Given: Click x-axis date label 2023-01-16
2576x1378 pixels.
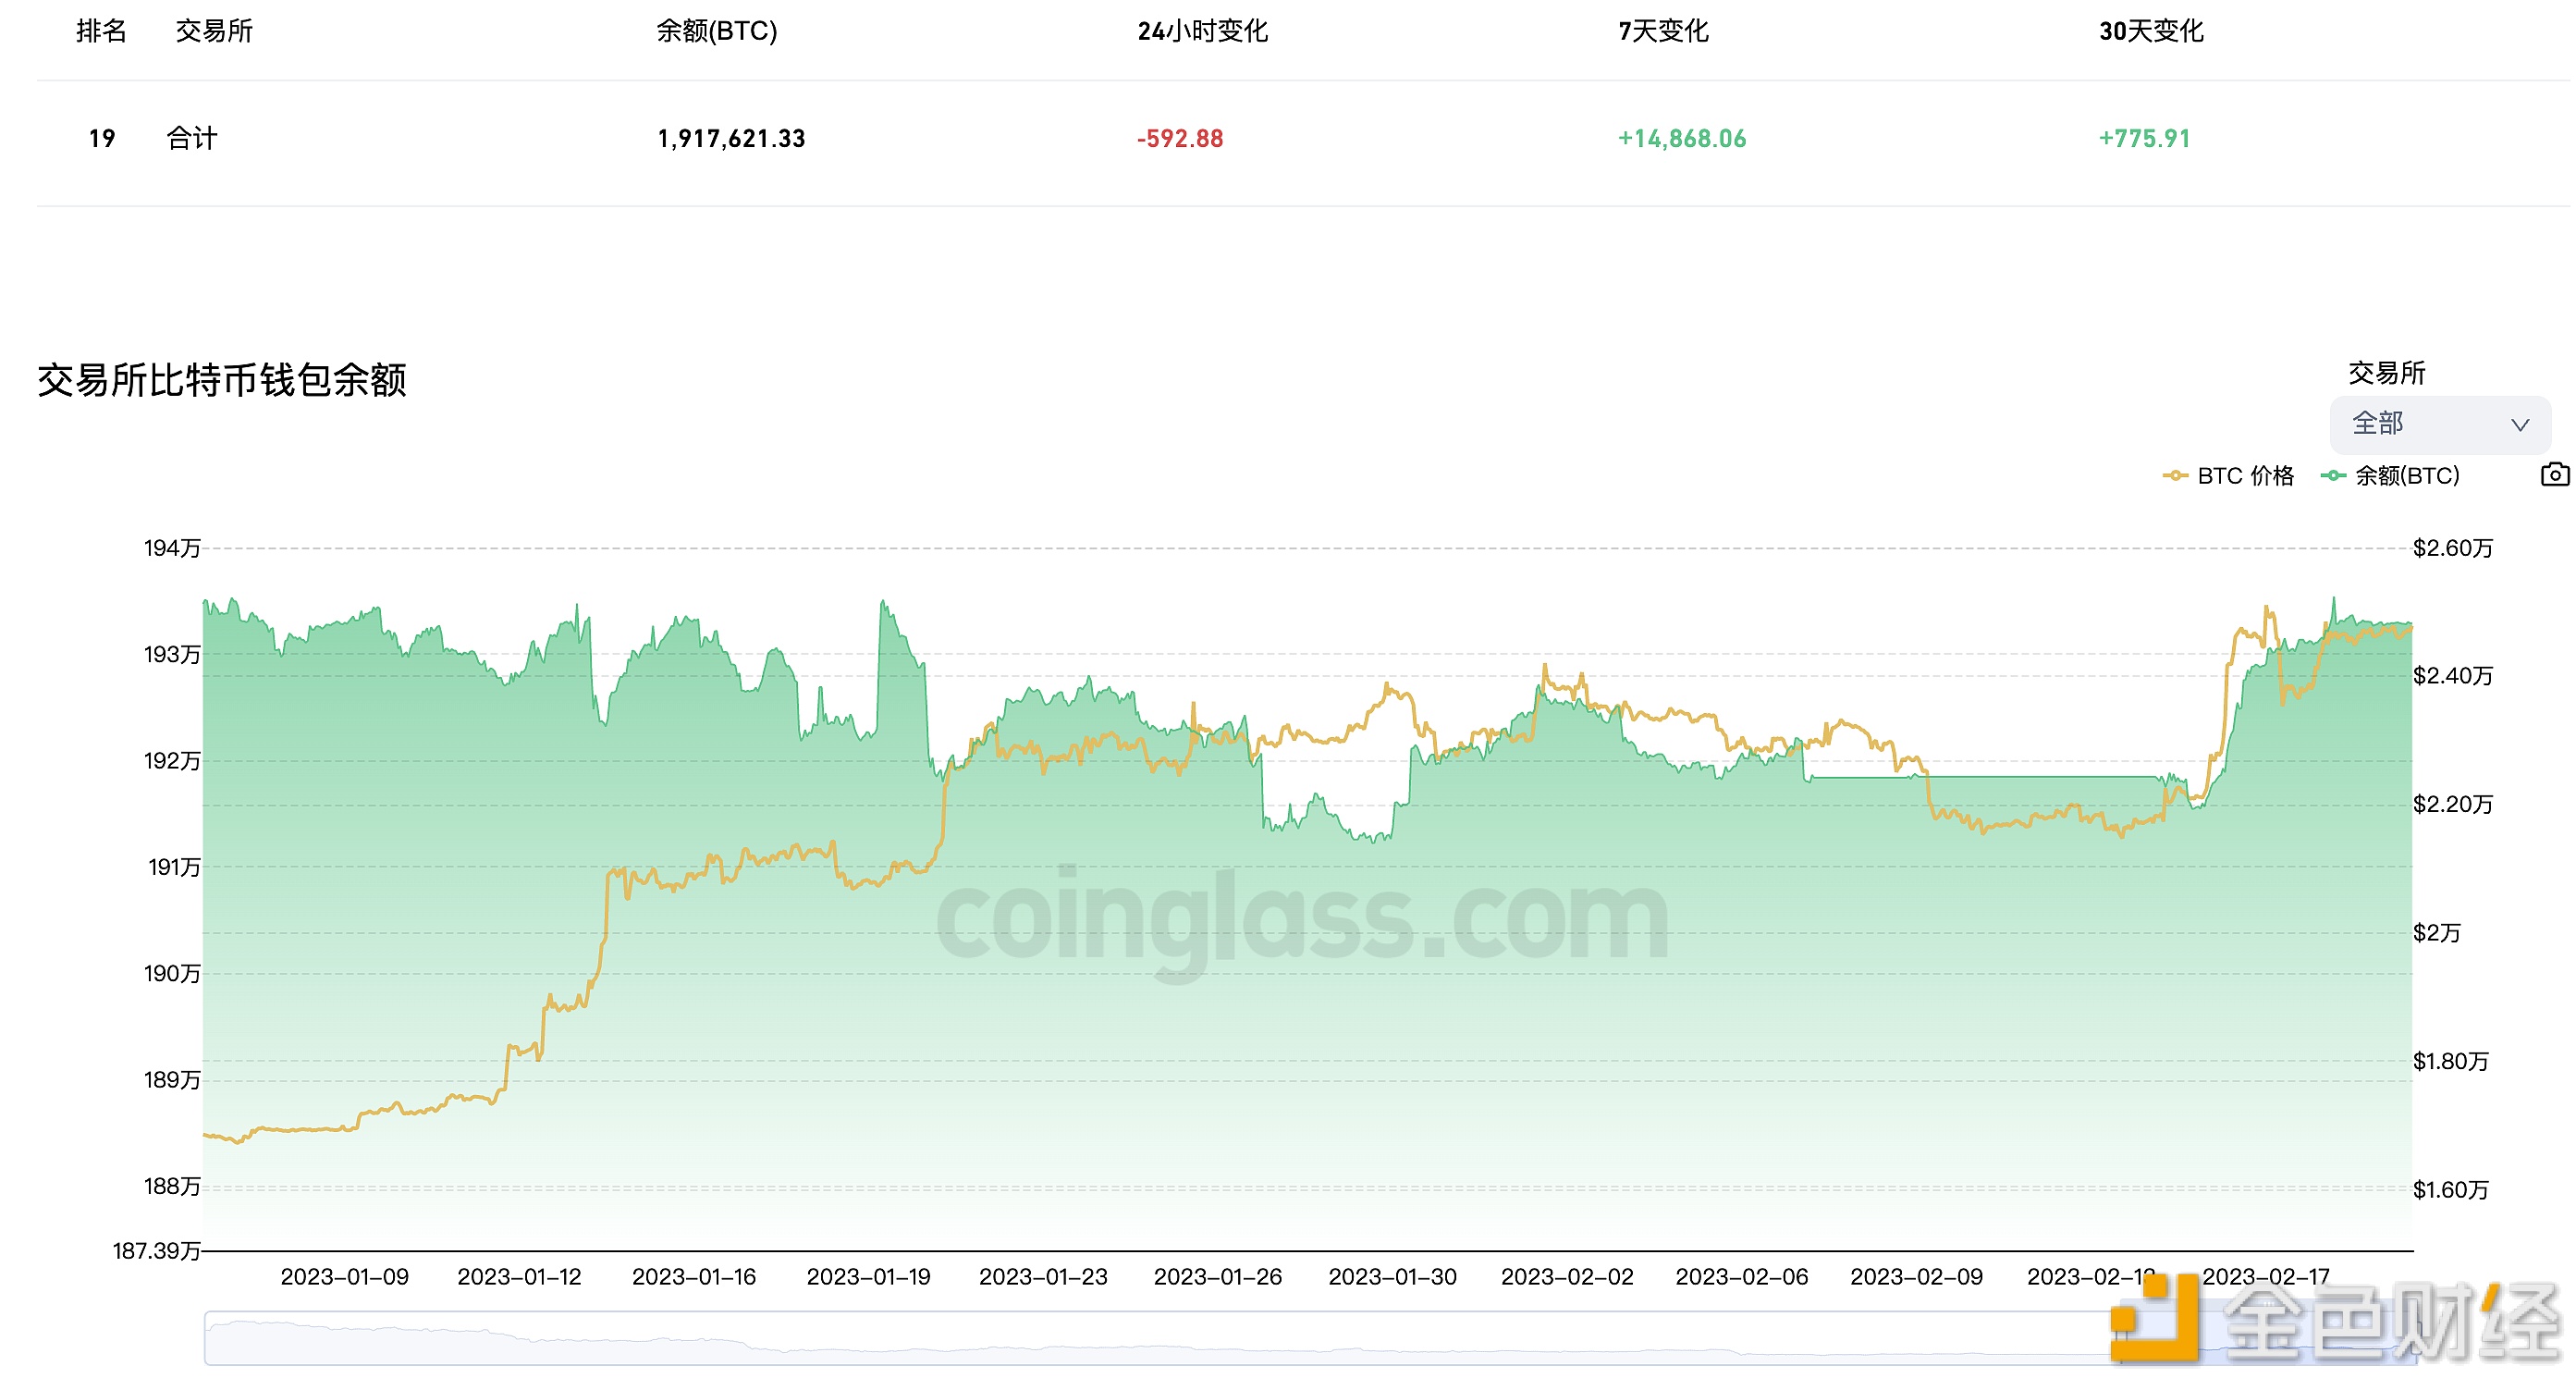Looking at the screenshot, I should tap(694, 1277).
